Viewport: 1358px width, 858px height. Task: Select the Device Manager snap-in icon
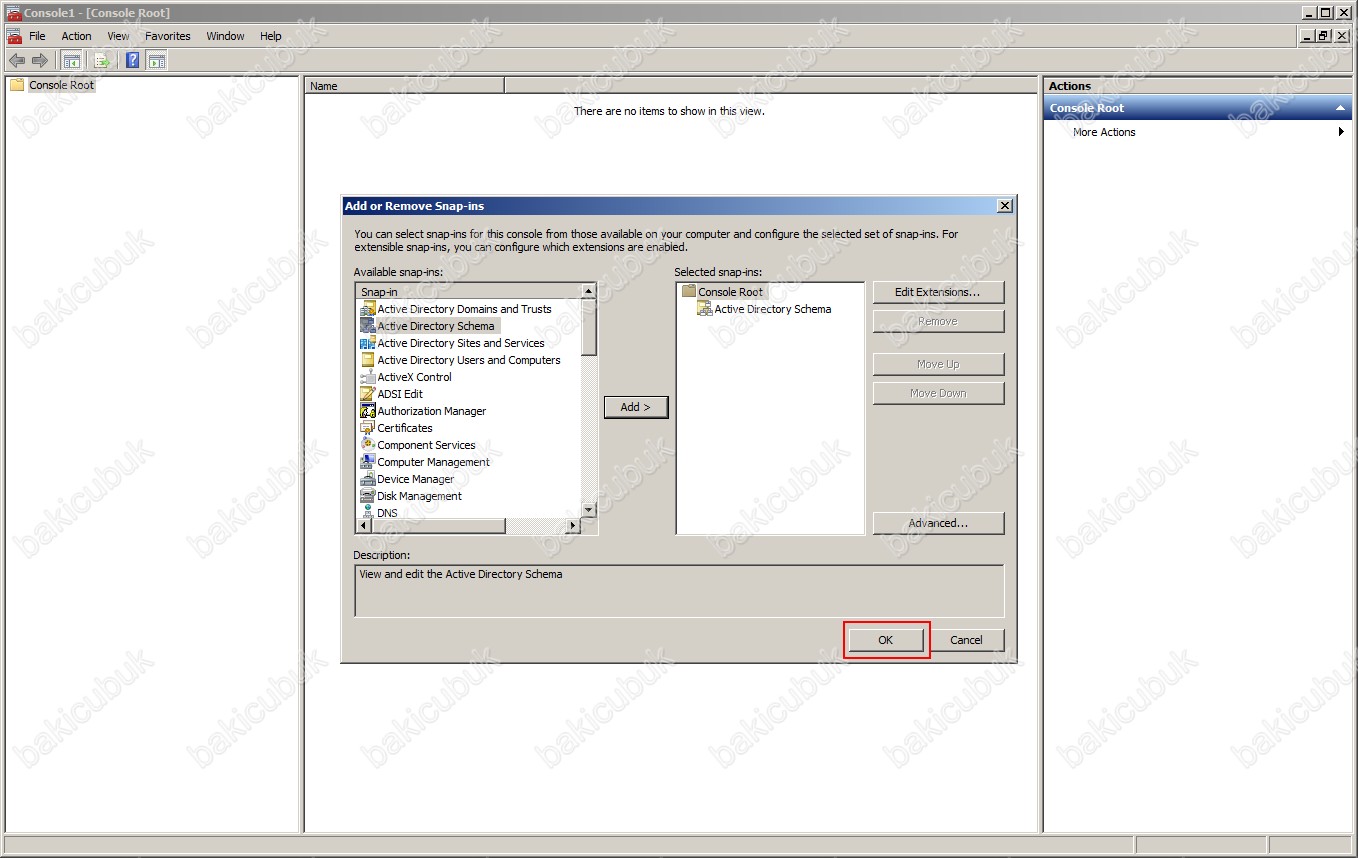[368, 479]
